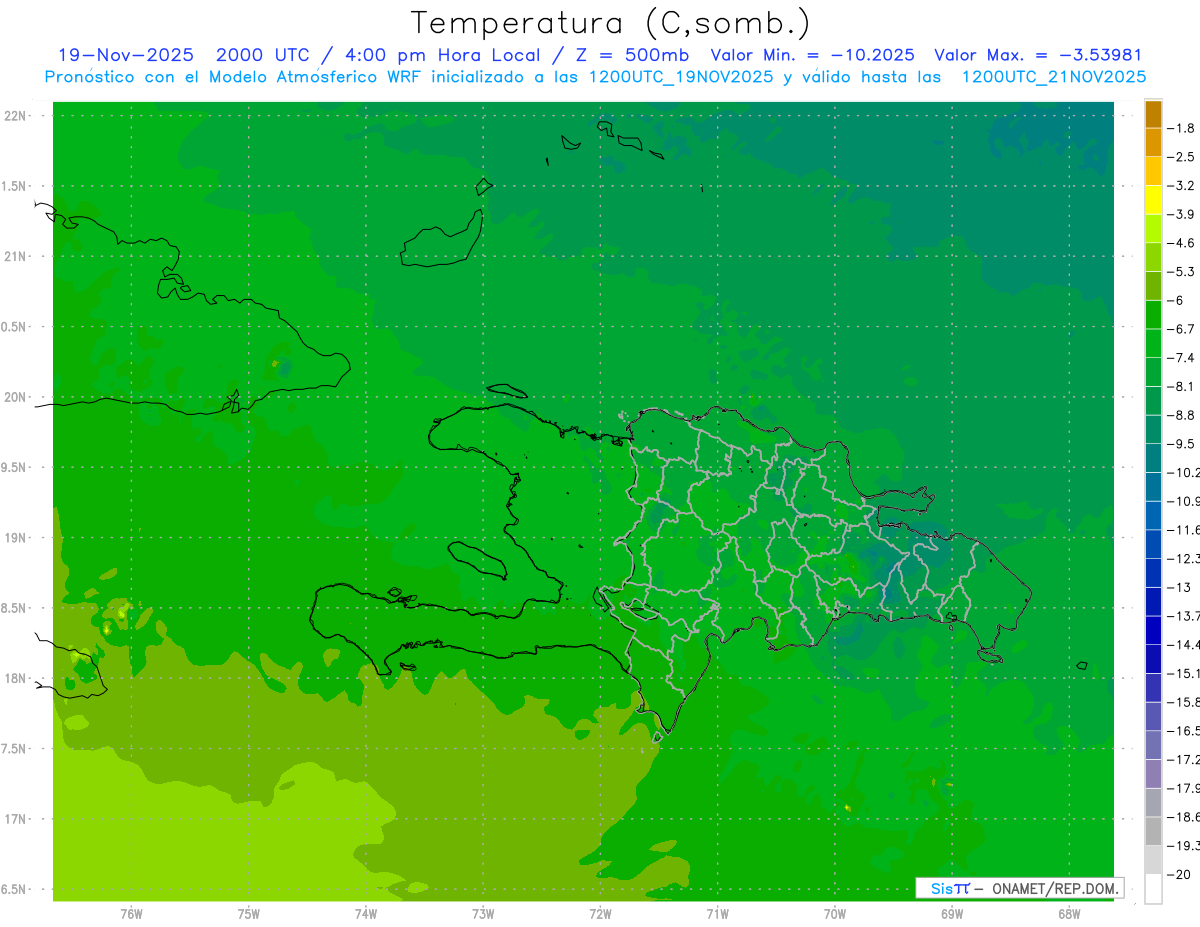Click the WRF model forecast subtitle line

(x=596, y=77)
